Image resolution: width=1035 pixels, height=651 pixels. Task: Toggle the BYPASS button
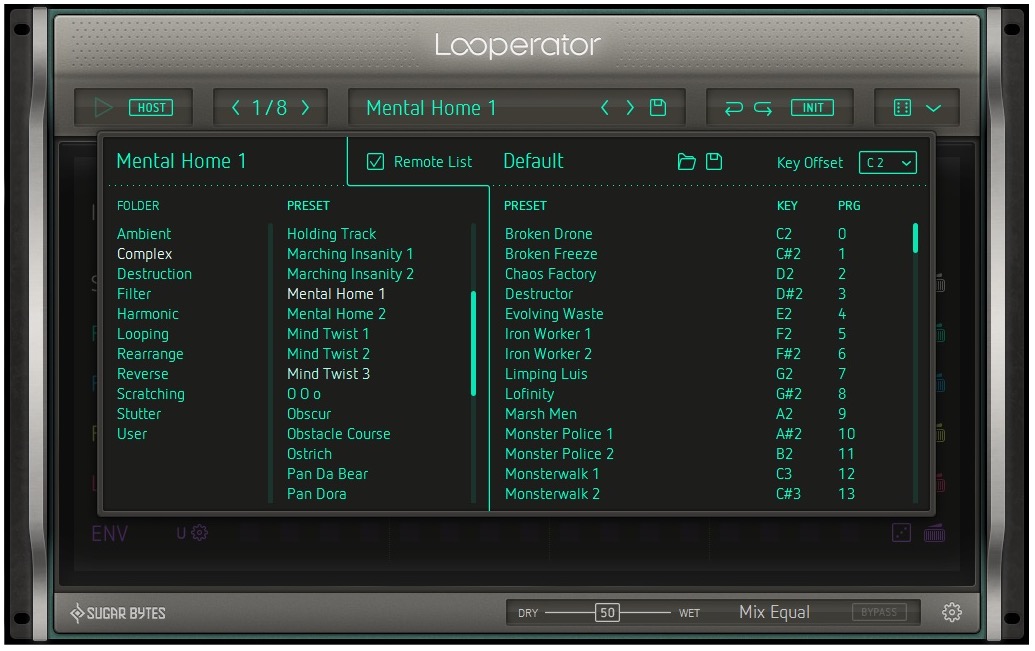tap(879, 612)
